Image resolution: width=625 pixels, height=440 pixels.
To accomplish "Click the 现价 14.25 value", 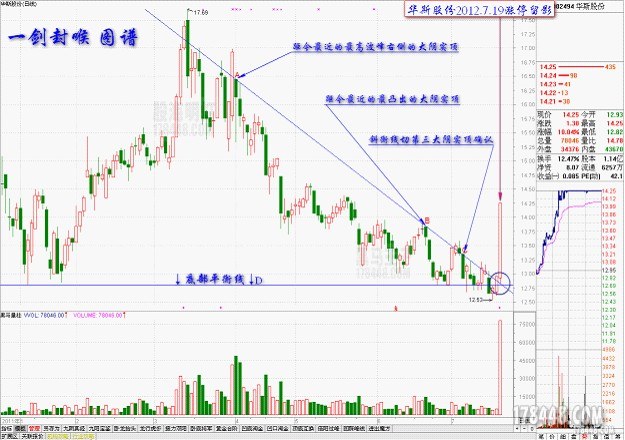I will click(571, 115).
